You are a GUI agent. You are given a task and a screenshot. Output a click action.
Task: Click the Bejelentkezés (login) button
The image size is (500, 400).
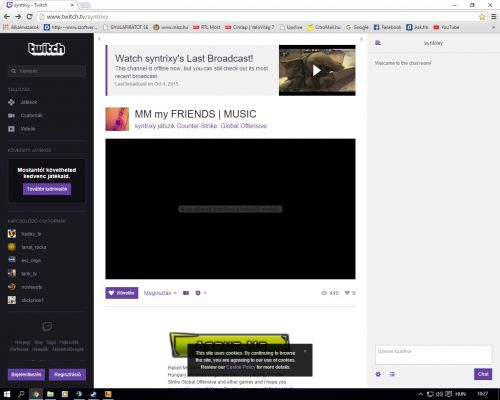[26, 374]
